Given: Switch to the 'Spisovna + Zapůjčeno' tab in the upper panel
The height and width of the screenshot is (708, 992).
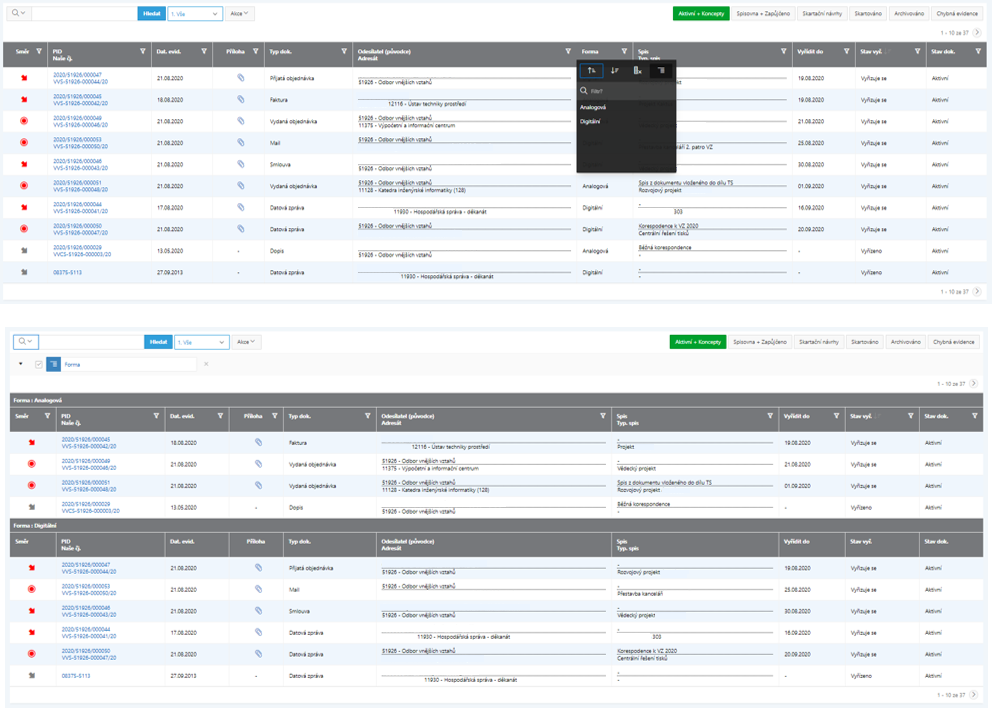Looking at the screenshot, I should point(763,13).
